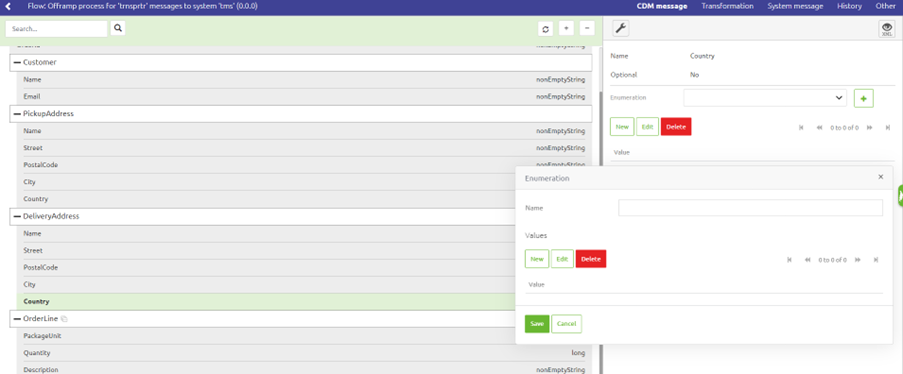903x374 pixels.
Task: Save the enumeration
Action: 537,324
